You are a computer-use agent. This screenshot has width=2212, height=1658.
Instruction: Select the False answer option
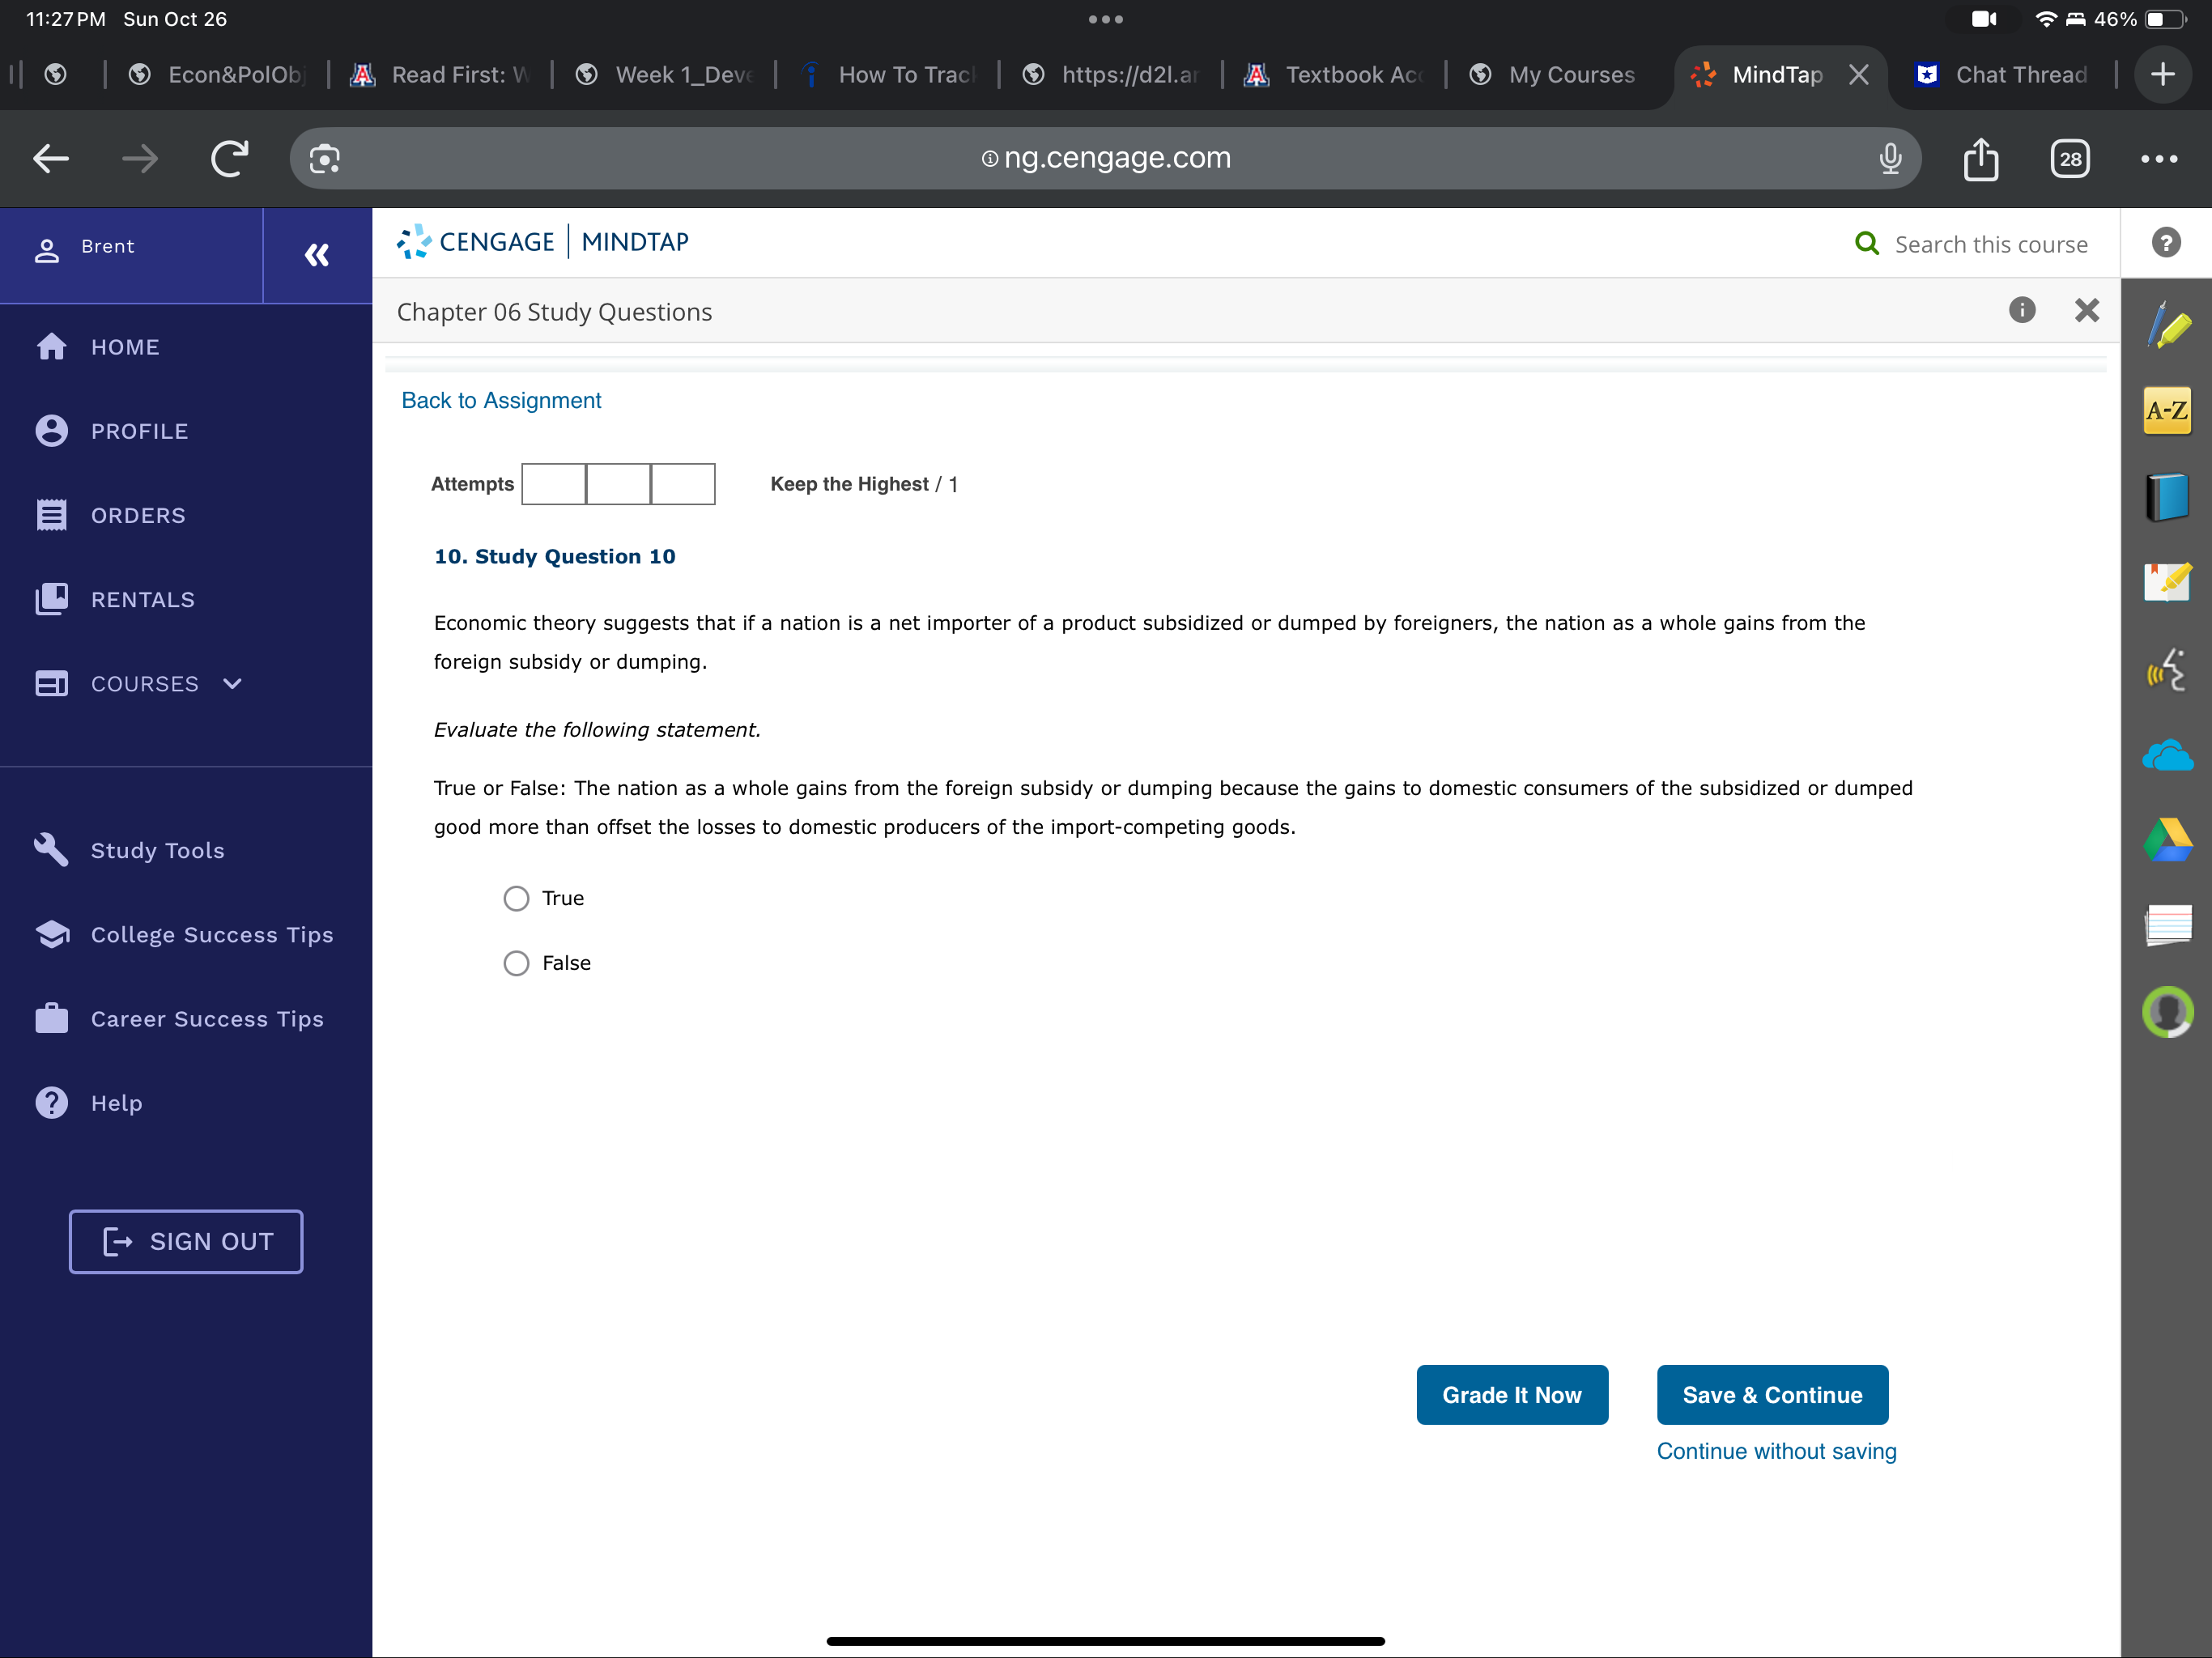[x=516, y=963]
